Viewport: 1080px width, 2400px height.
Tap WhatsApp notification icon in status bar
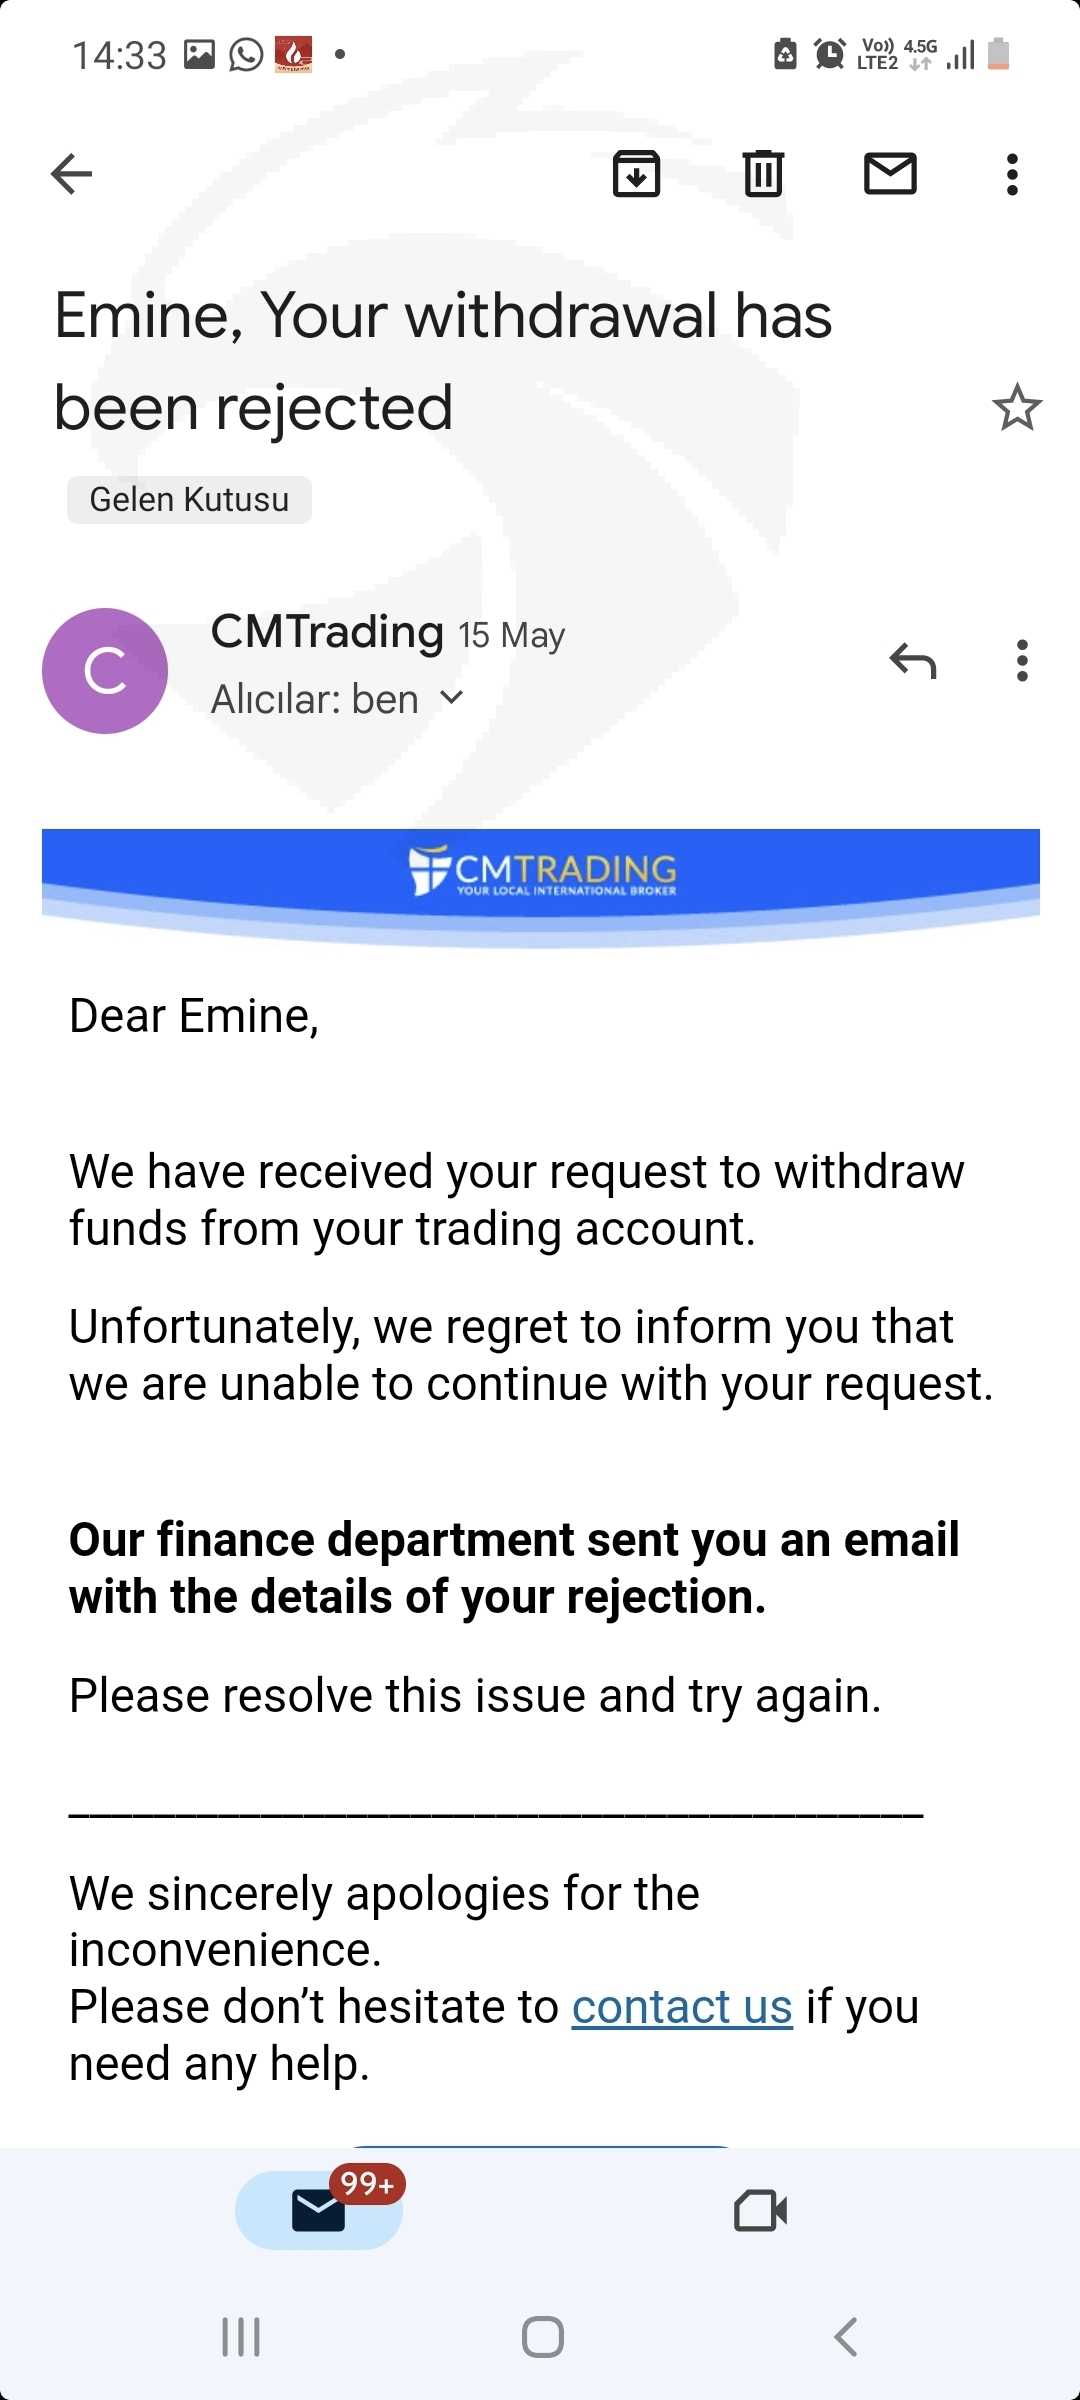[x=246, y=54]
